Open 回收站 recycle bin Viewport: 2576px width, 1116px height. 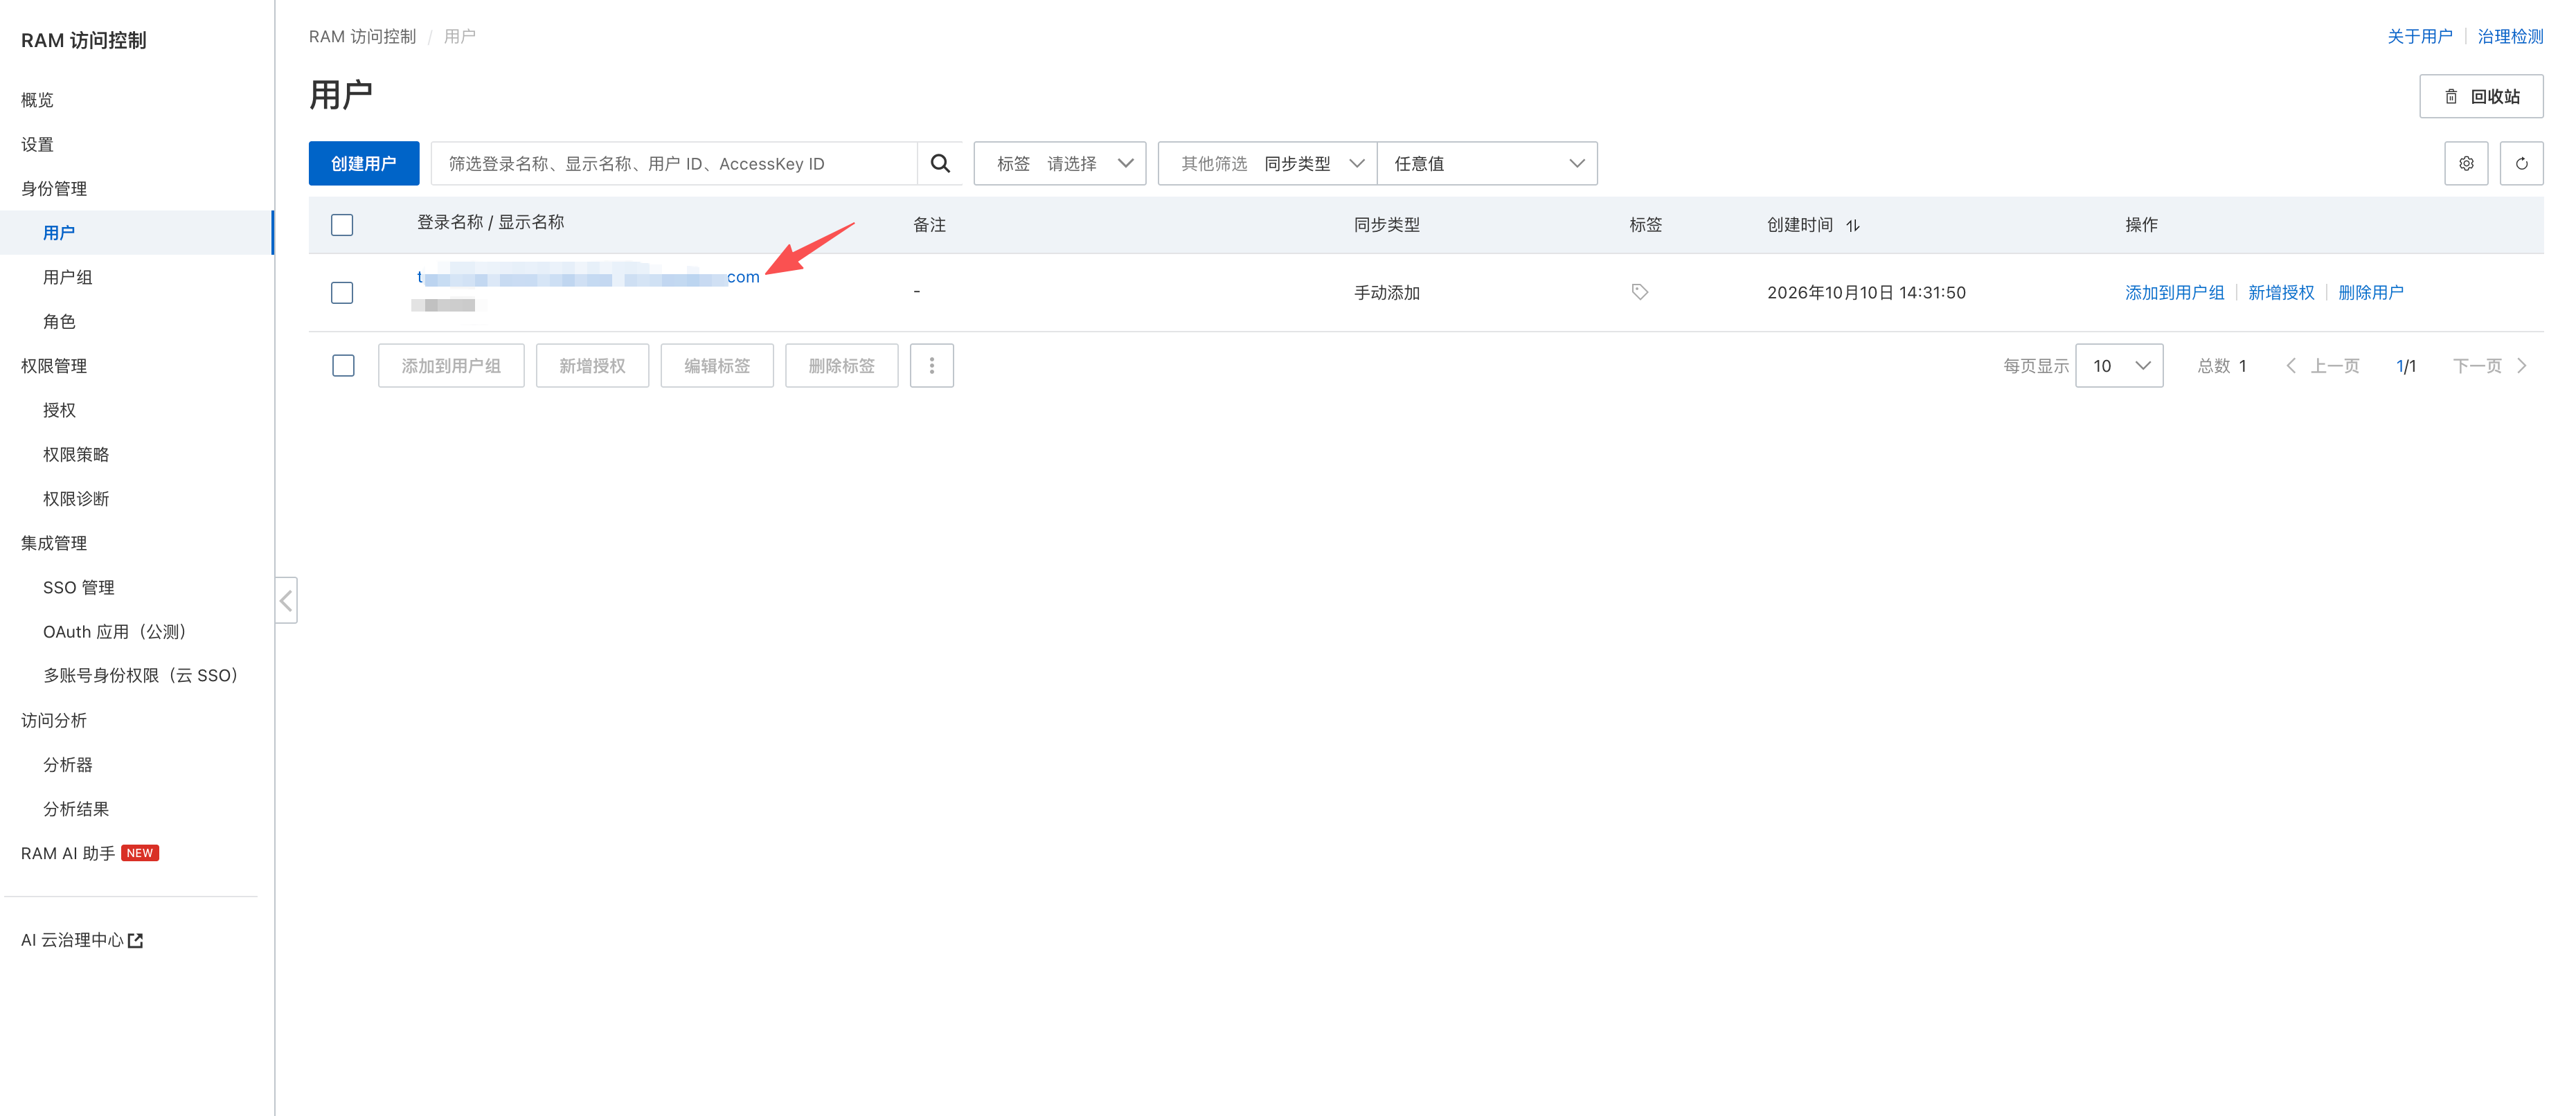(x=2481, y=96)
